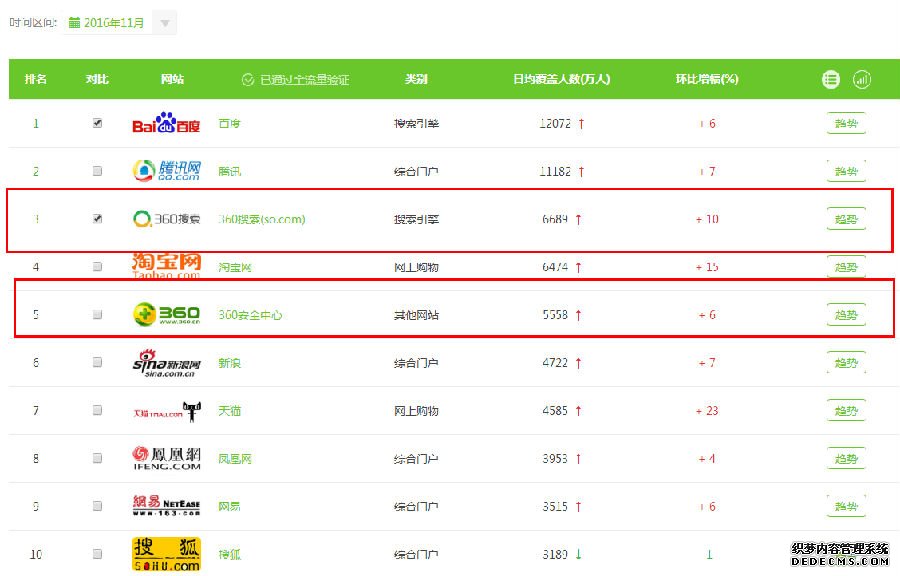This screenshot has height=576, width=900.
Task: Open the 搜狐 site link
Action: [x=230, y=555]
